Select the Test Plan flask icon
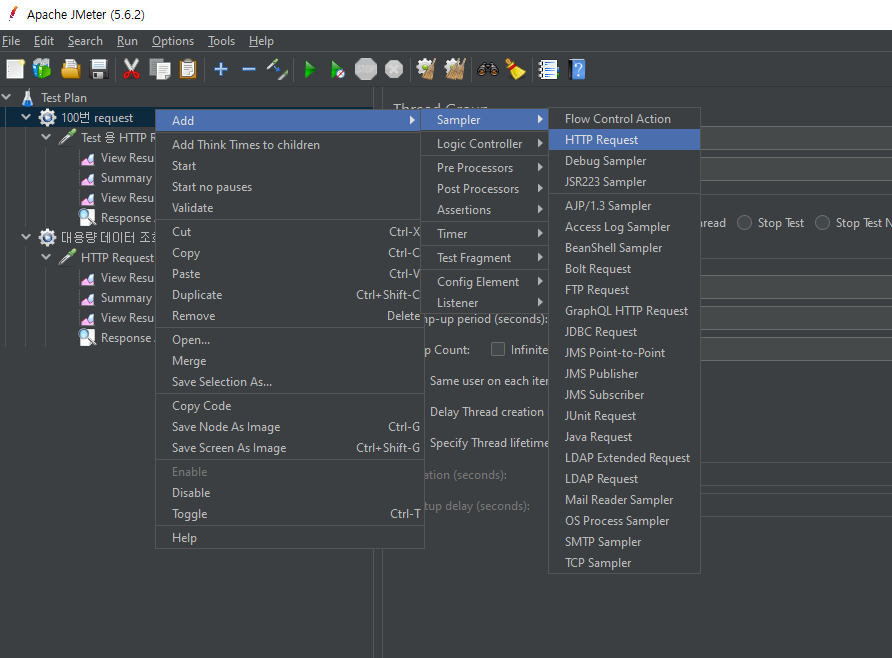This screenshot has height=658, width=892. 27,97
